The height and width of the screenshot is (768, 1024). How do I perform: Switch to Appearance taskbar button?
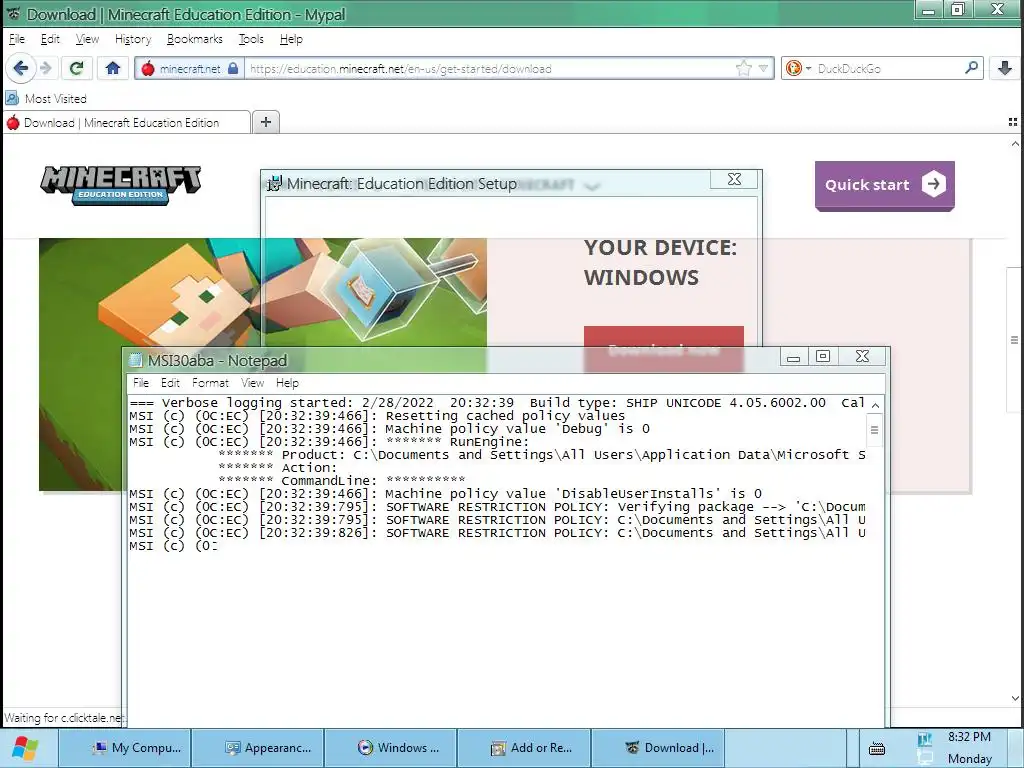click(x=259, y=748)
